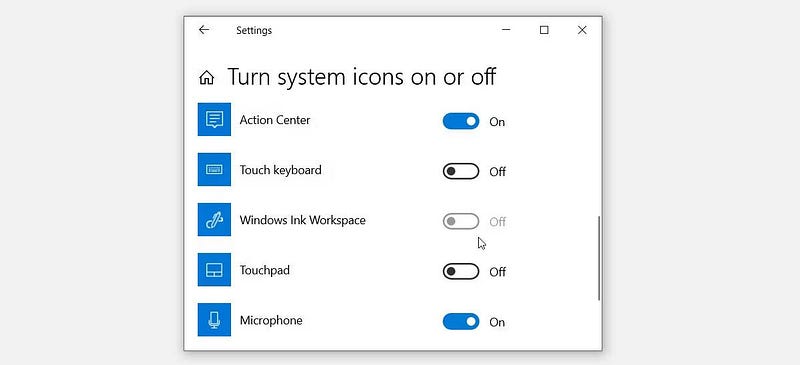
Task: Enable the Touch keyboard toggle
Action: pyautogui.click(x=461, y=171)
